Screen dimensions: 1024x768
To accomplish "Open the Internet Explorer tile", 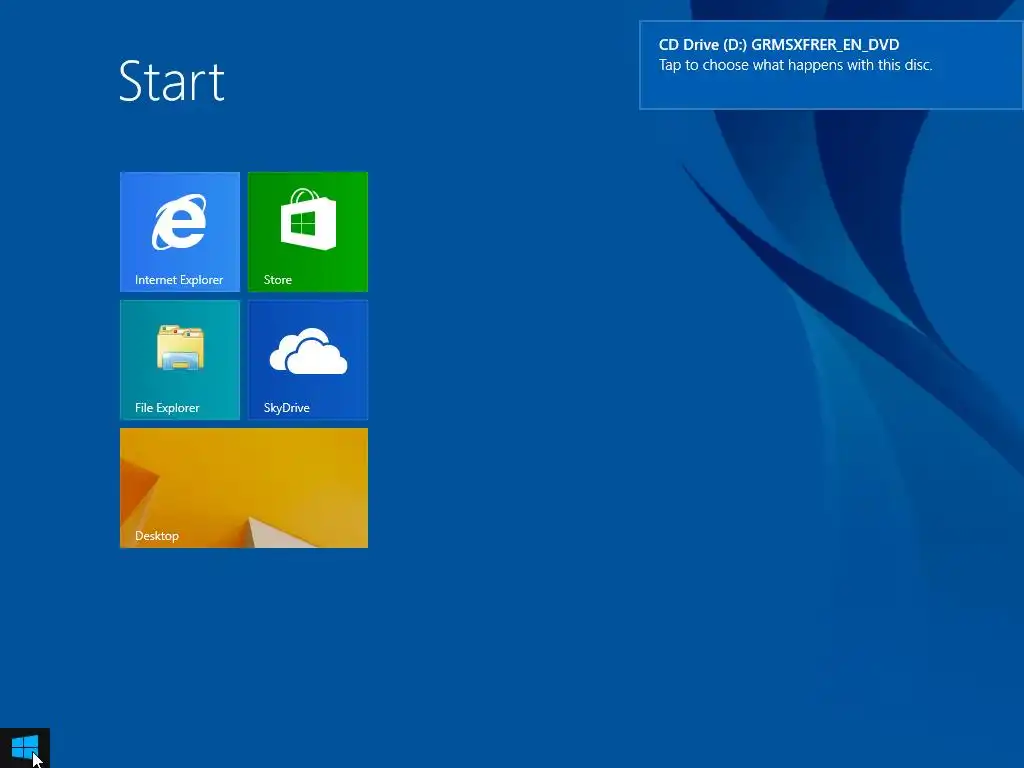I will (x=180, y=231).
